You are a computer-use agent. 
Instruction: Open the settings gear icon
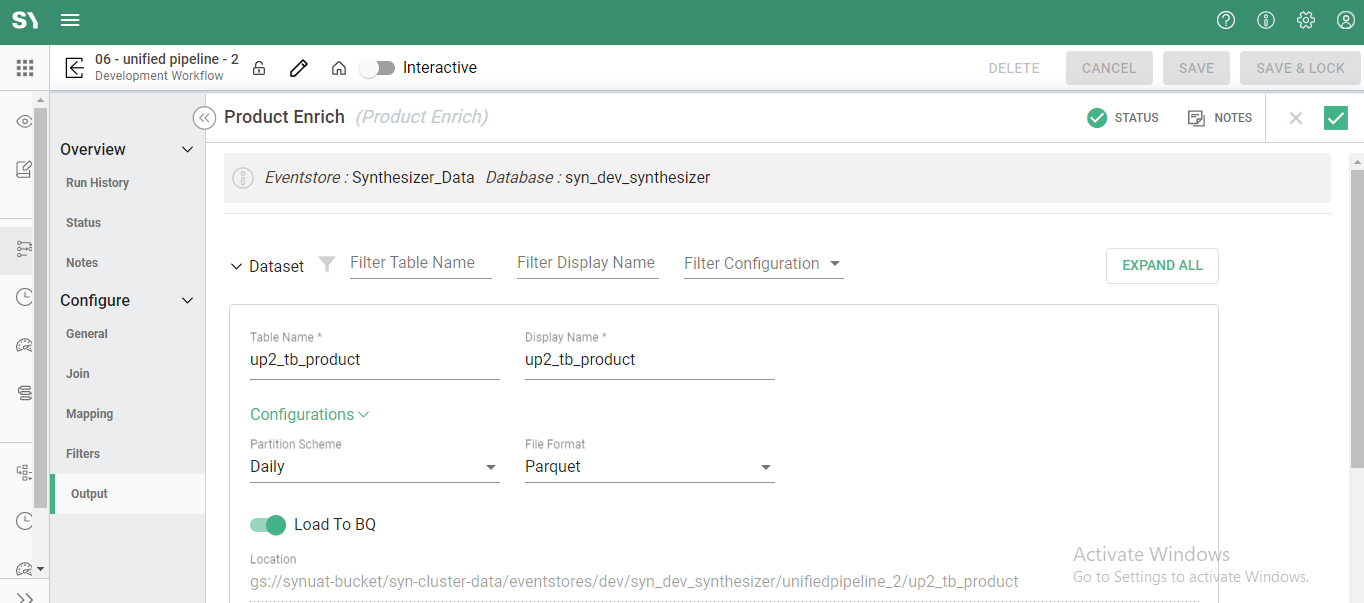tap(1306, 21)
